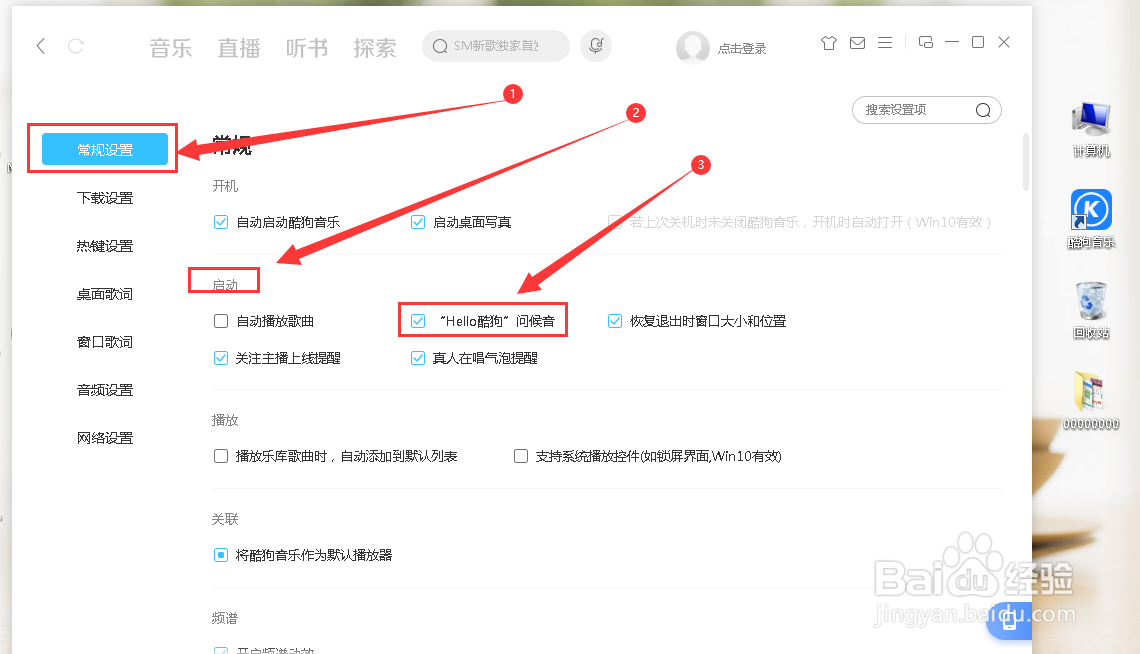The image size is (1140, 654).
Task: Open the 直播 top tab
Action: coord(238,48)
